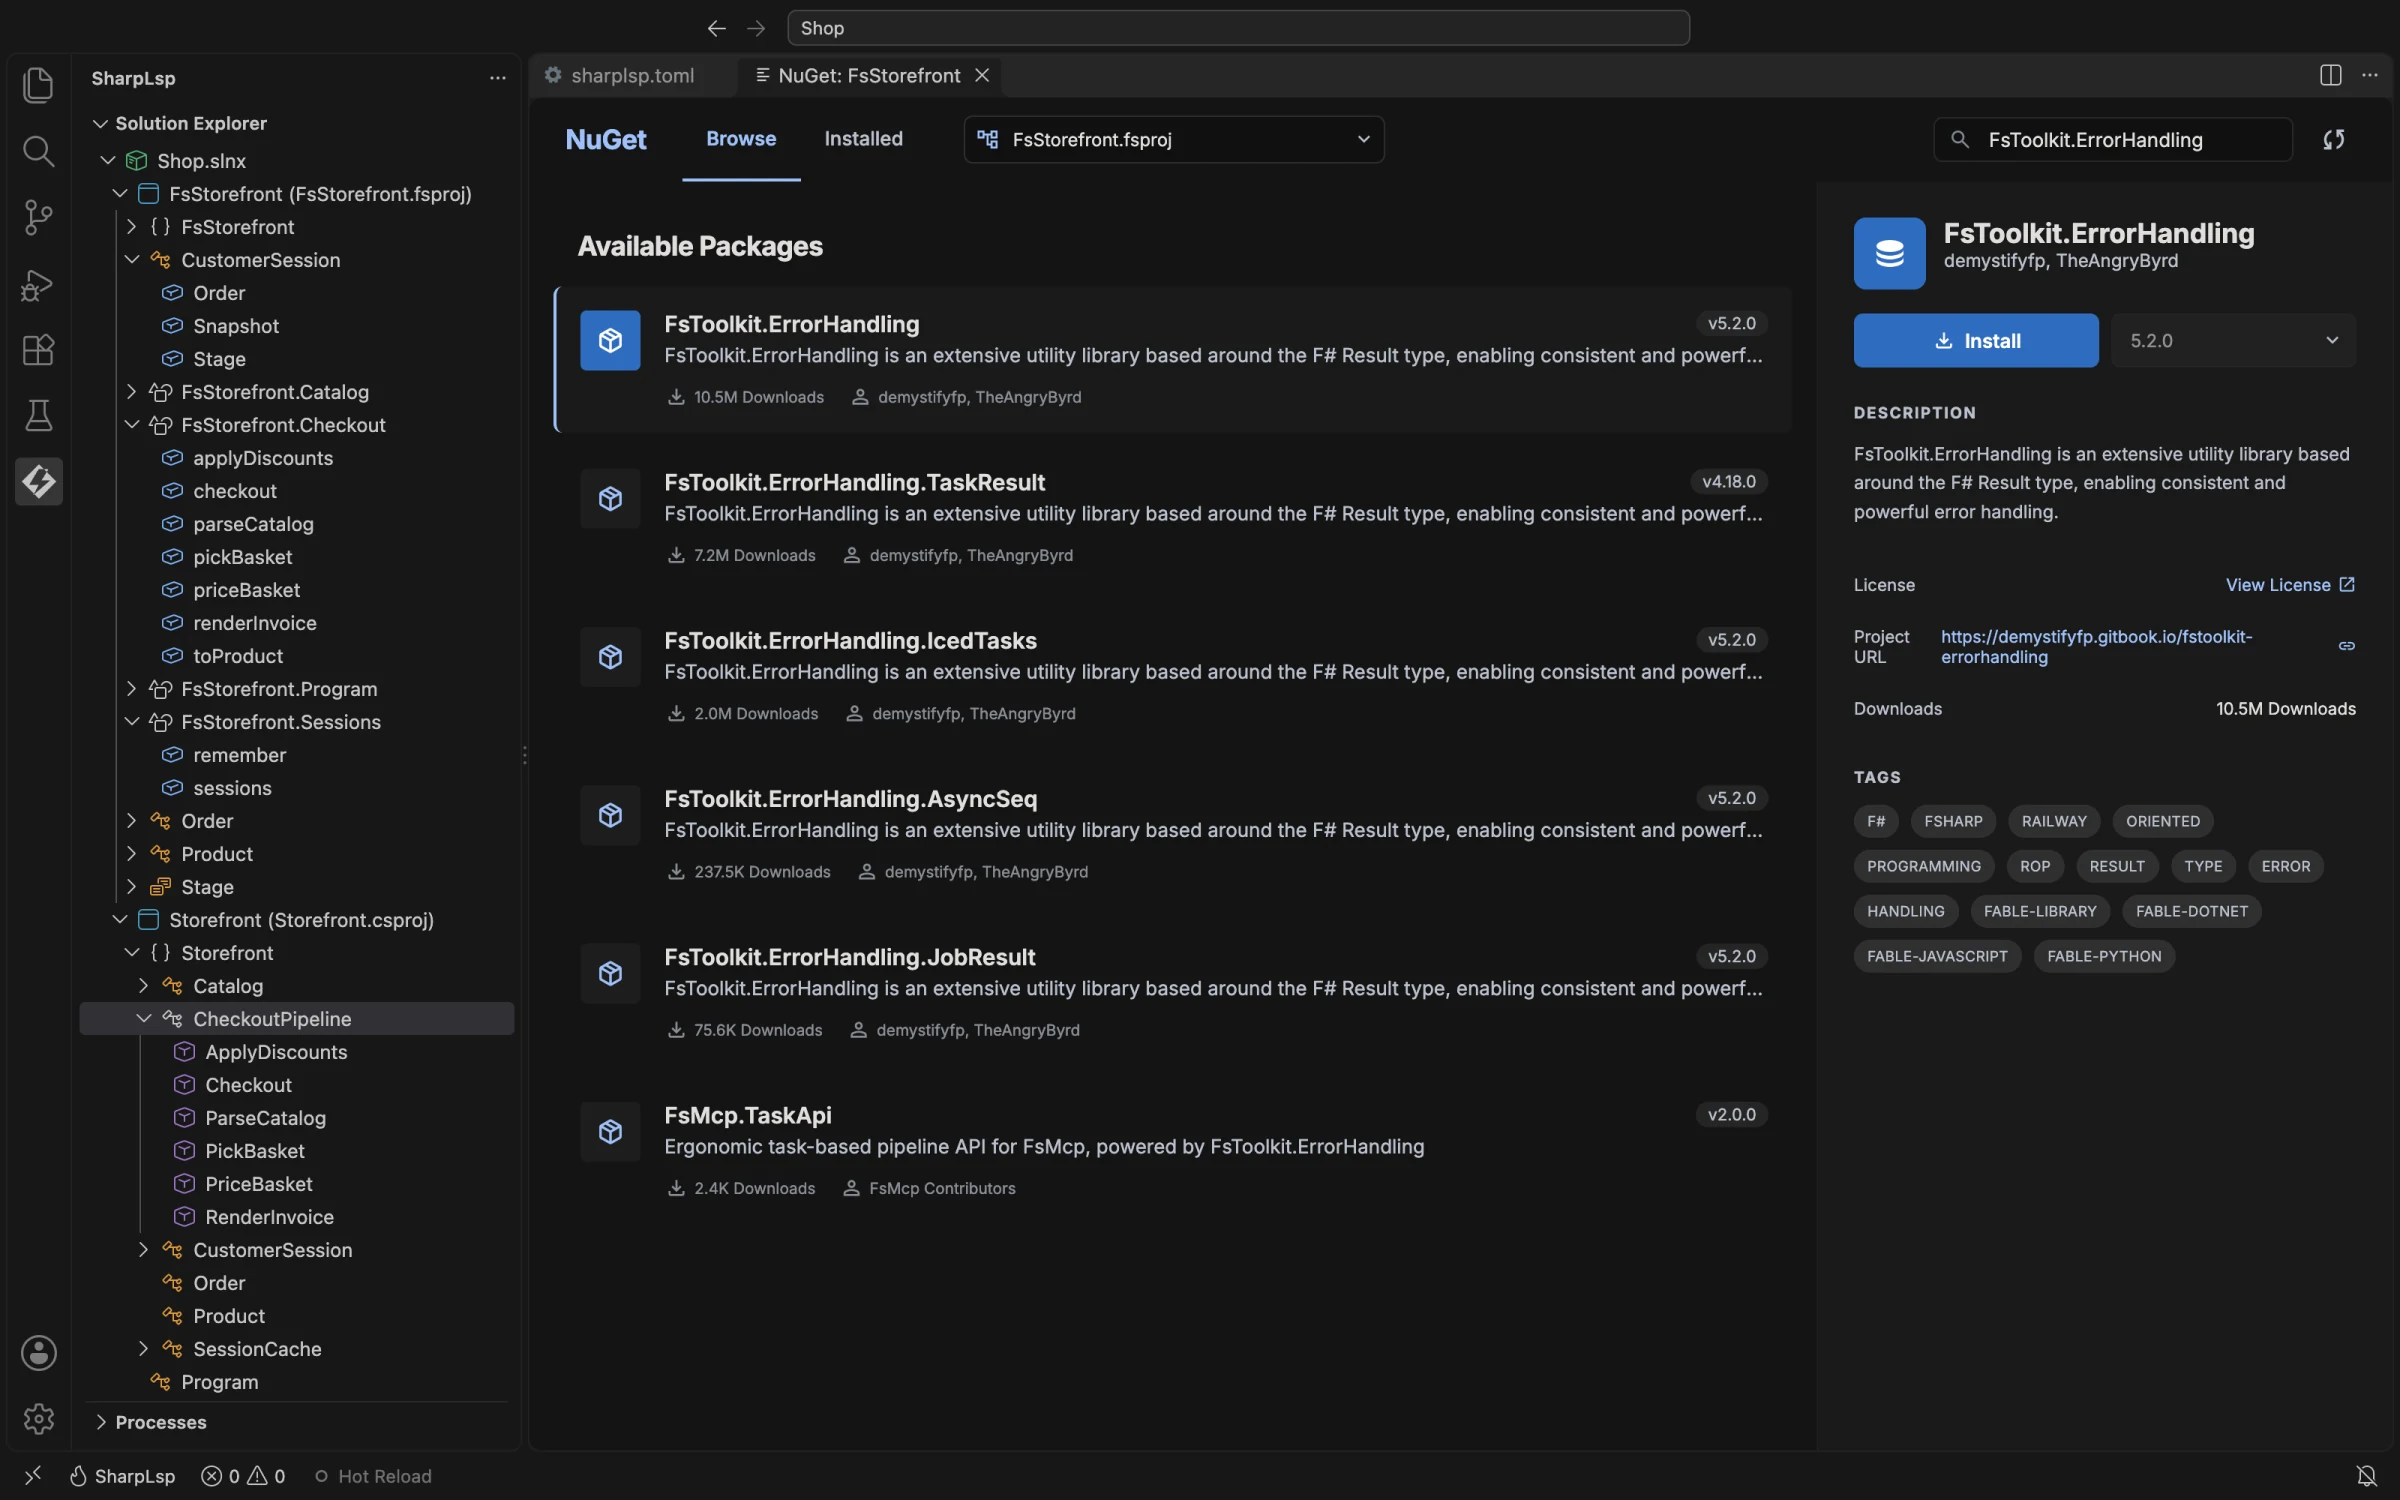This screenshot has width=2400, height=1500.
Task: Select the SharpLsp activity bar icon
Action: click(x=38, y=482)
